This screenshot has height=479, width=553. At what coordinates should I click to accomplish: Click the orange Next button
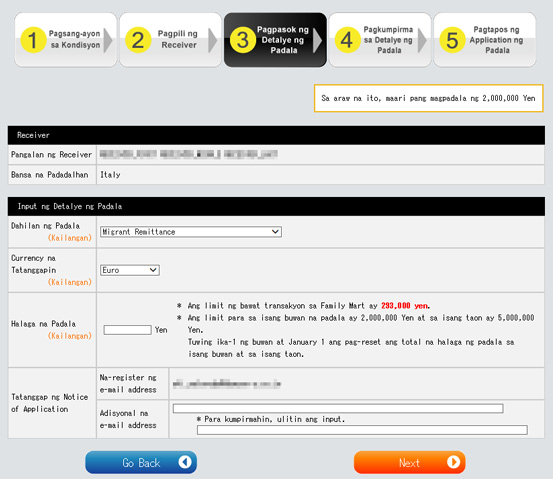[409, 462]
